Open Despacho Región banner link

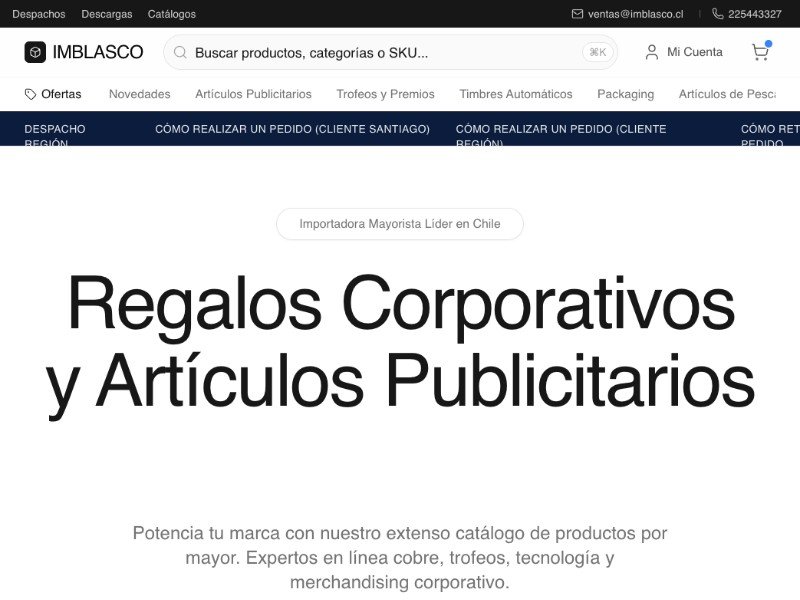click(x=55, y=135)
